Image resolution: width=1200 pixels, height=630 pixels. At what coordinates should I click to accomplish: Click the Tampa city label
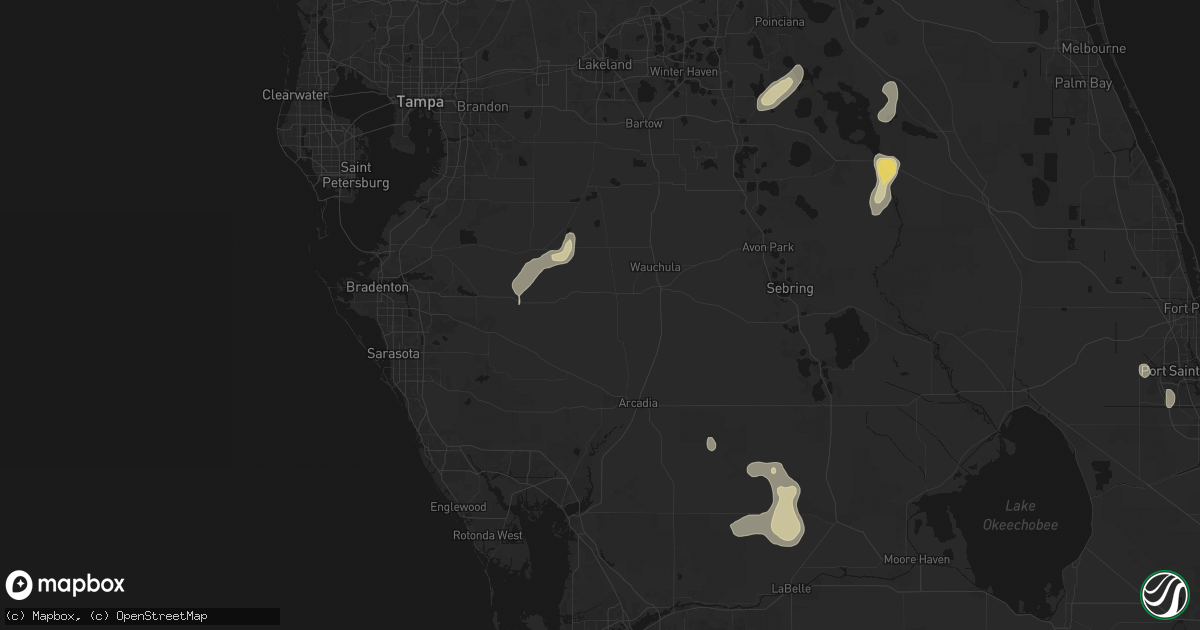[x=419, y=102]
